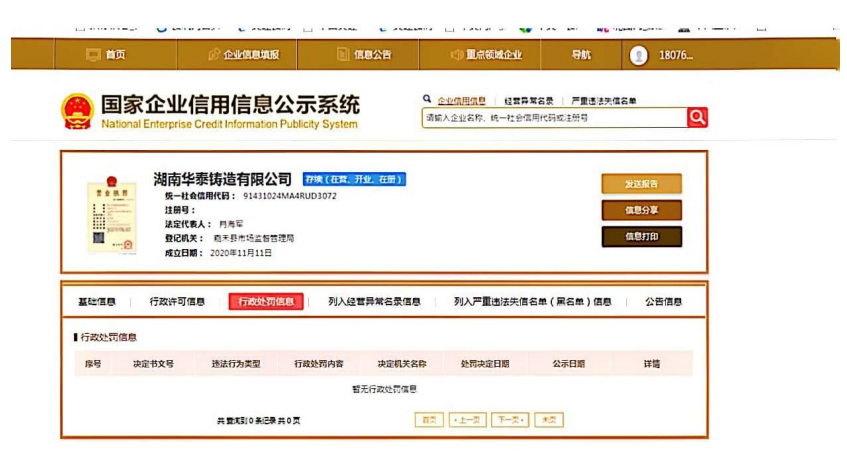Switch to the 公告信息 tab
Image resolution: width=847 pixels, height=458 pixels.
[663, 302]
